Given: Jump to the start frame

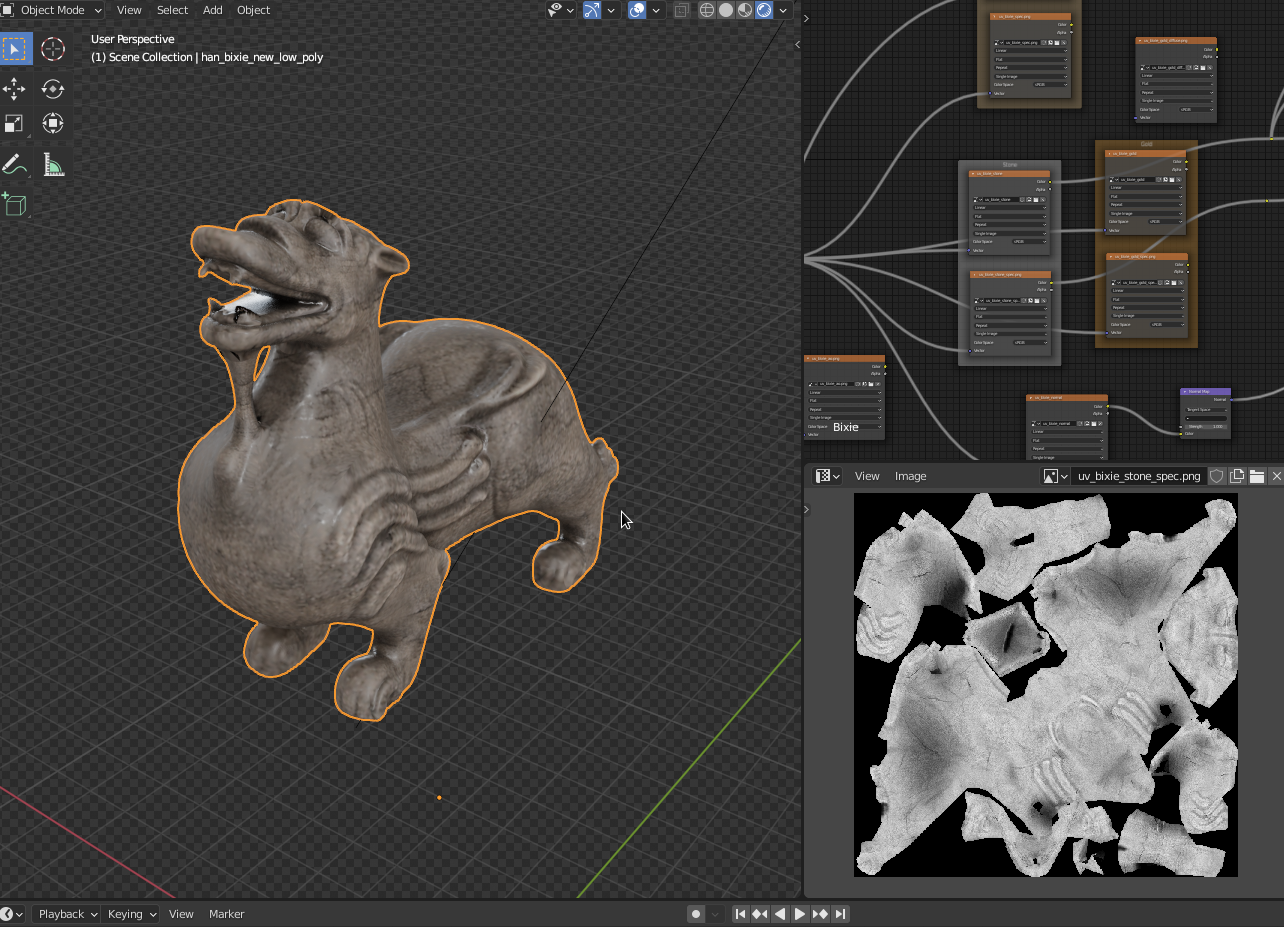Looking at the screenshot, I should [x=740, y=914].
